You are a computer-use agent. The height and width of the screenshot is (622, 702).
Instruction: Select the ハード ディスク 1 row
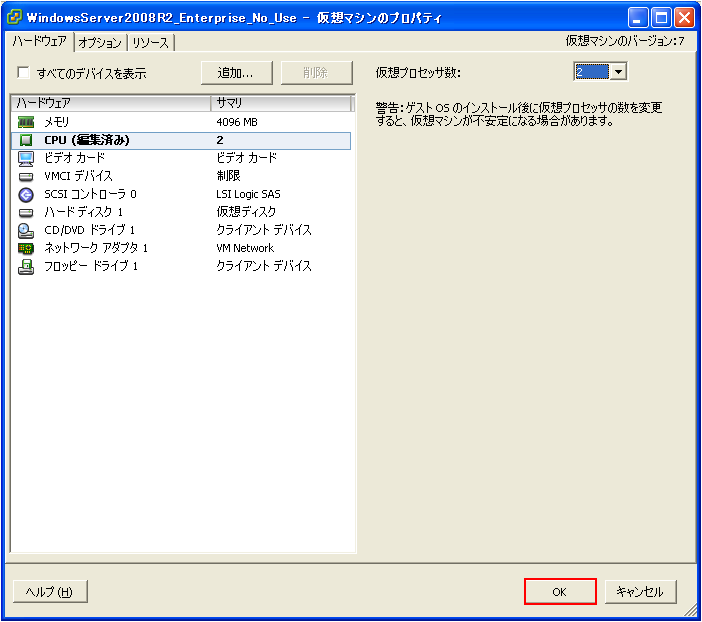[181, 212]
